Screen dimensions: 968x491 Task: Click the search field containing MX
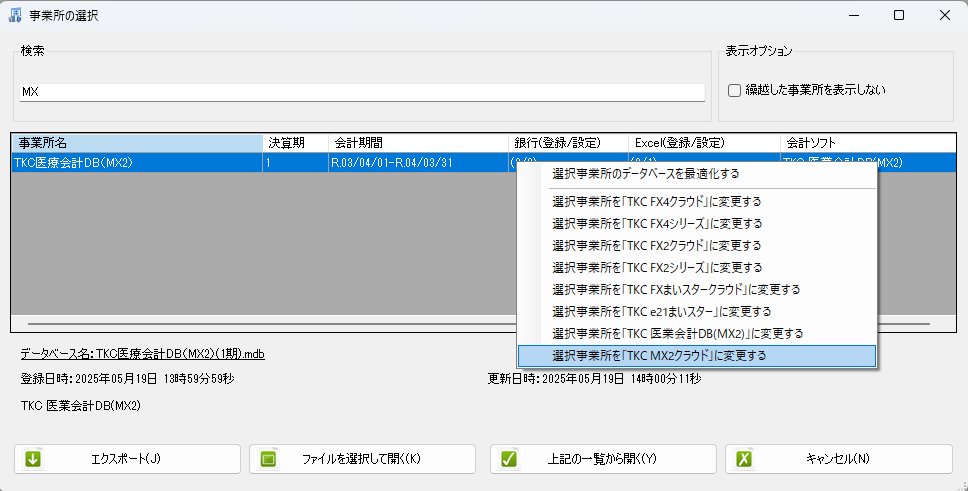pos(362,92)
